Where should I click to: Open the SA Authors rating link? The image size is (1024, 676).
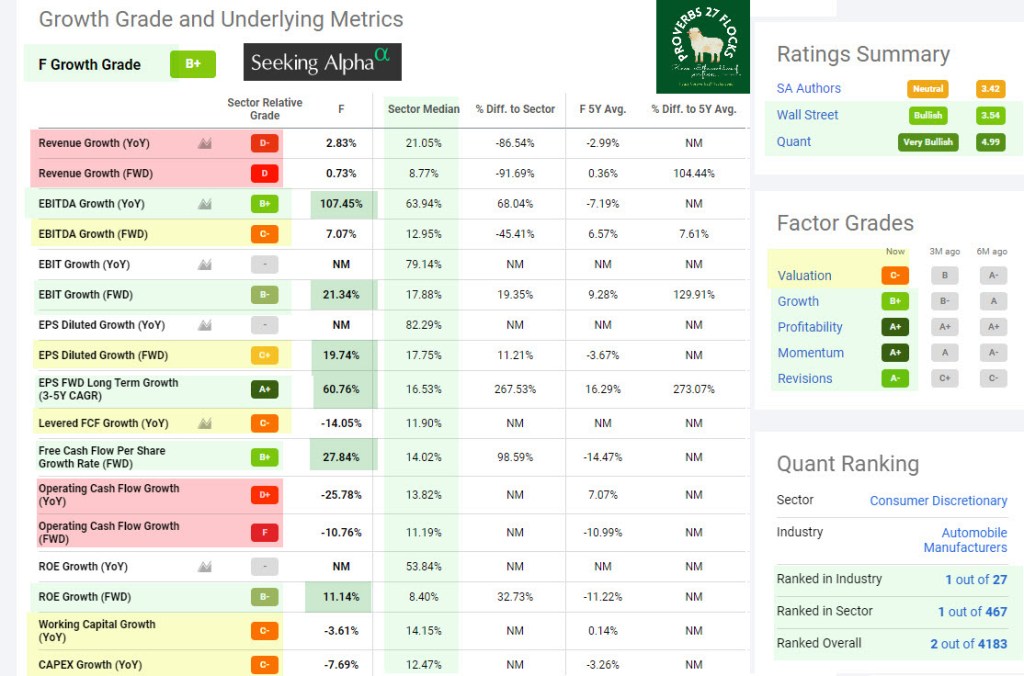pyautogui.click(x=809, y=88)
